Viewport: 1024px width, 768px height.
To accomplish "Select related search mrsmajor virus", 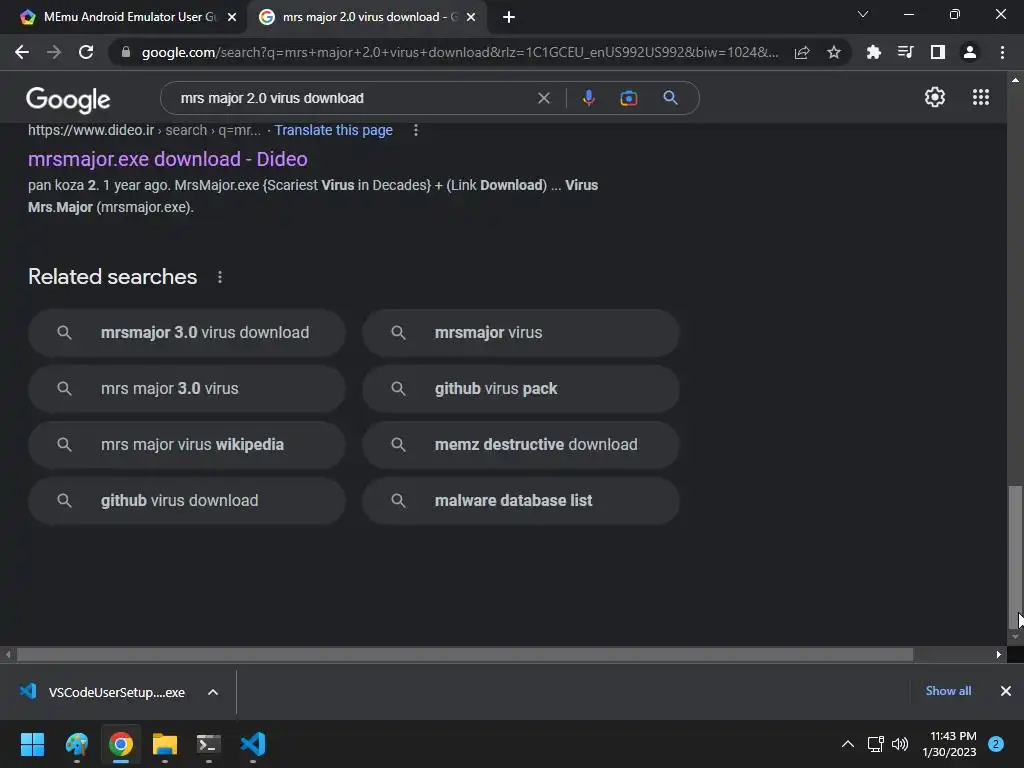I will click(521, 332).
